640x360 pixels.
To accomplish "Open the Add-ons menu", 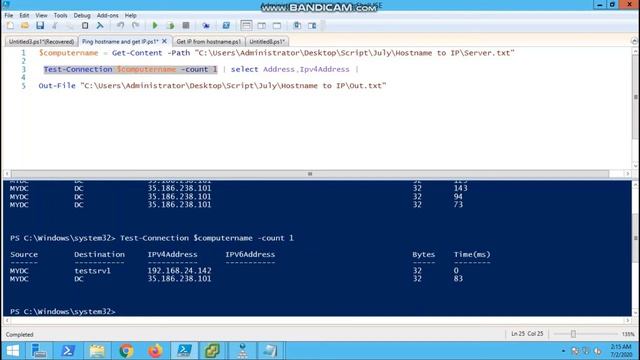I will pos(107,16).
